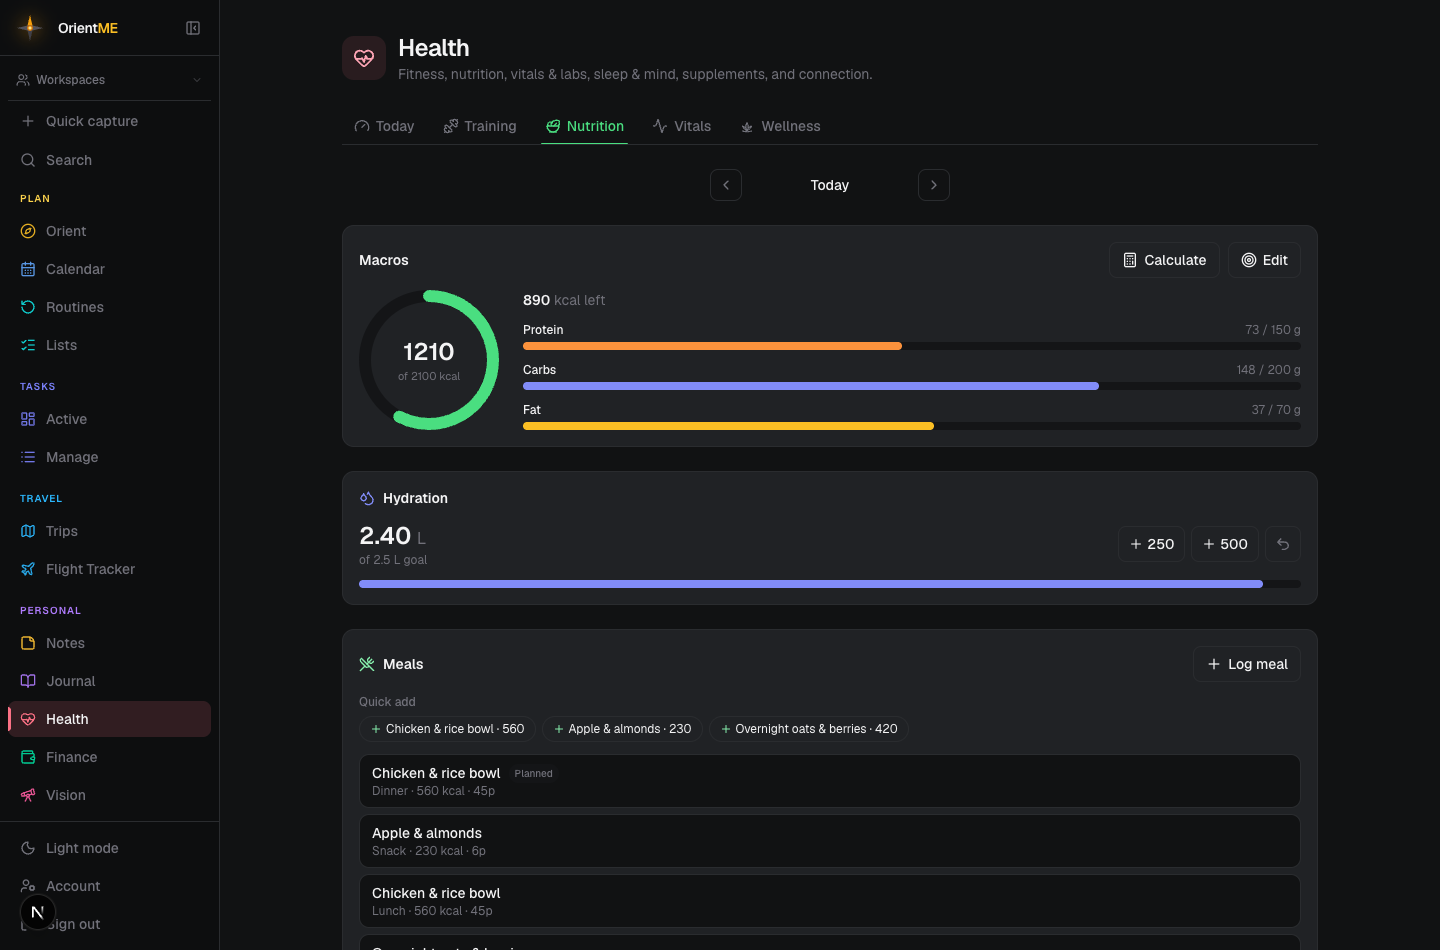This screenshot has width=1440, height=950.
Task: Open Quick capture
Action: pos(109,121)
